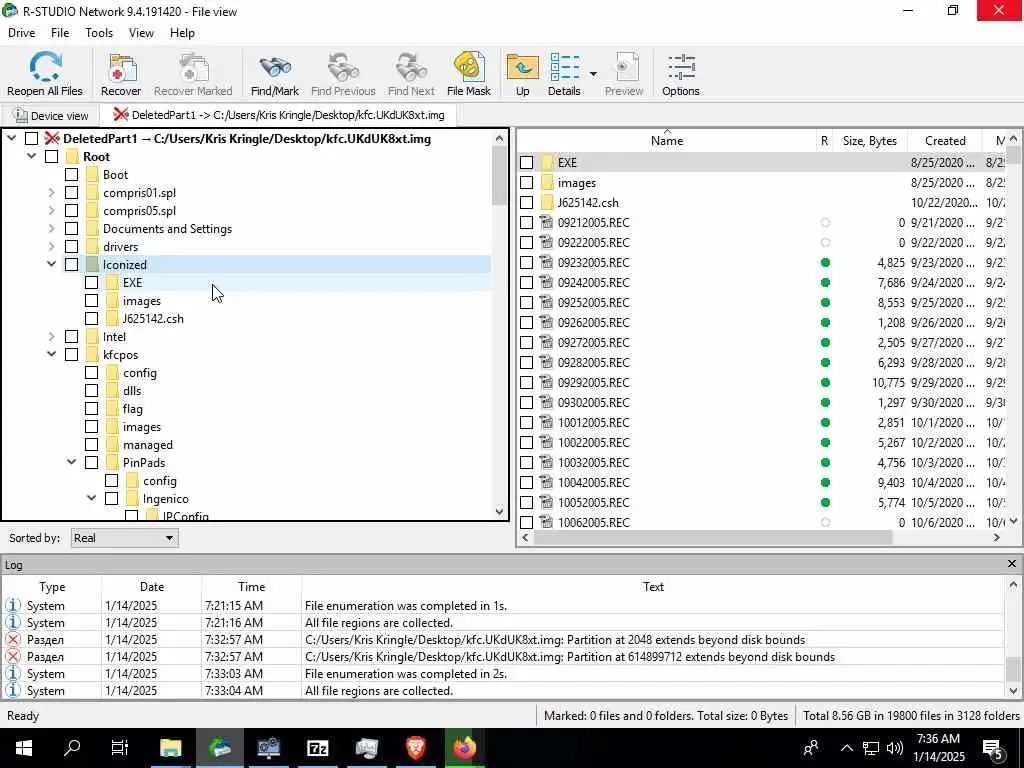Mark the 10012005.REC file checkbox
1024x768 pixels.
(526, 423)
